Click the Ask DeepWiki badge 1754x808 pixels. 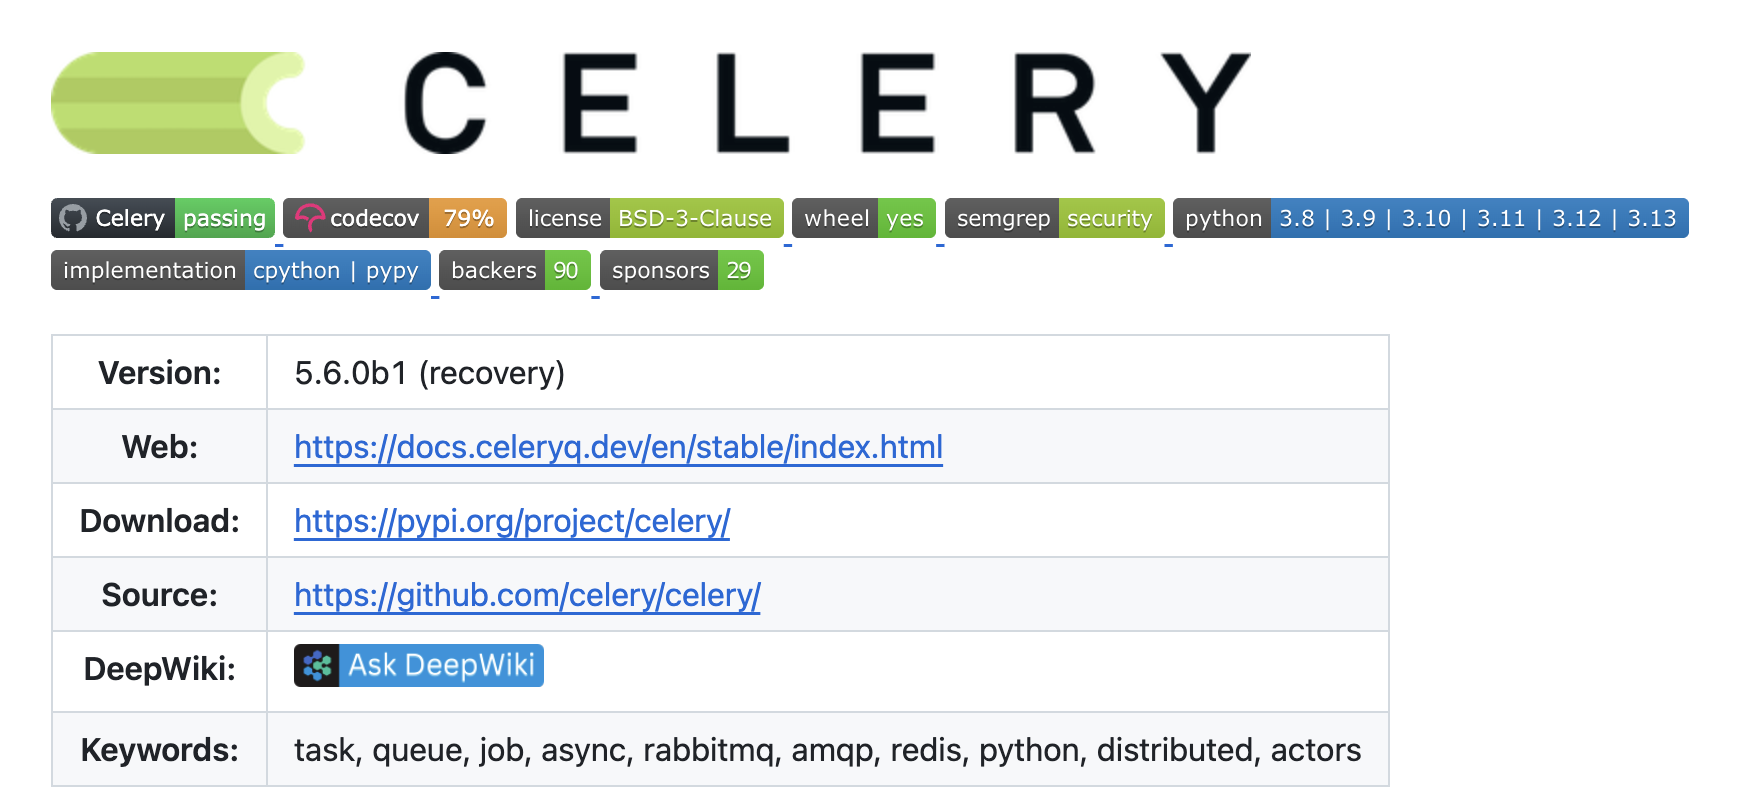419,665
